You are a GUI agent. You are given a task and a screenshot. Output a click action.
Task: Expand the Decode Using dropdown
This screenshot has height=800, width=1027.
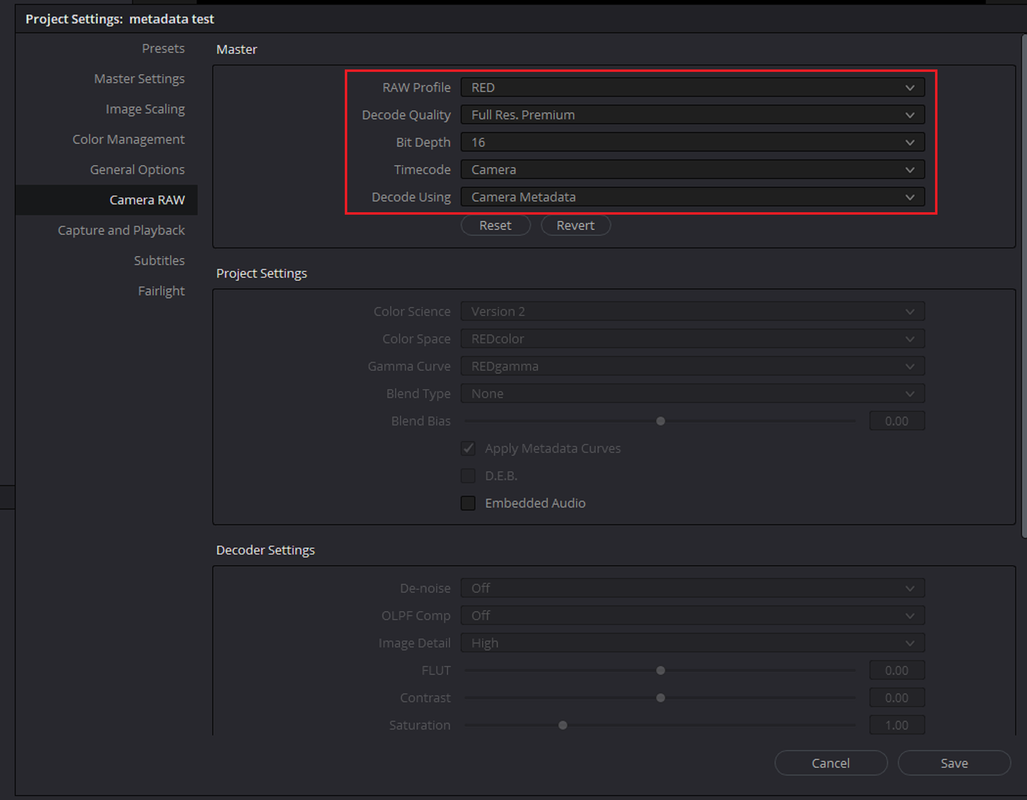pyautogui.click(x=692, y=197)
